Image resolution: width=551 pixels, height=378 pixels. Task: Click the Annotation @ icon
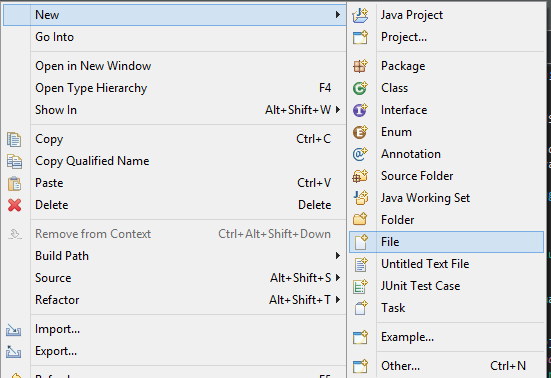tap(360, 154)
